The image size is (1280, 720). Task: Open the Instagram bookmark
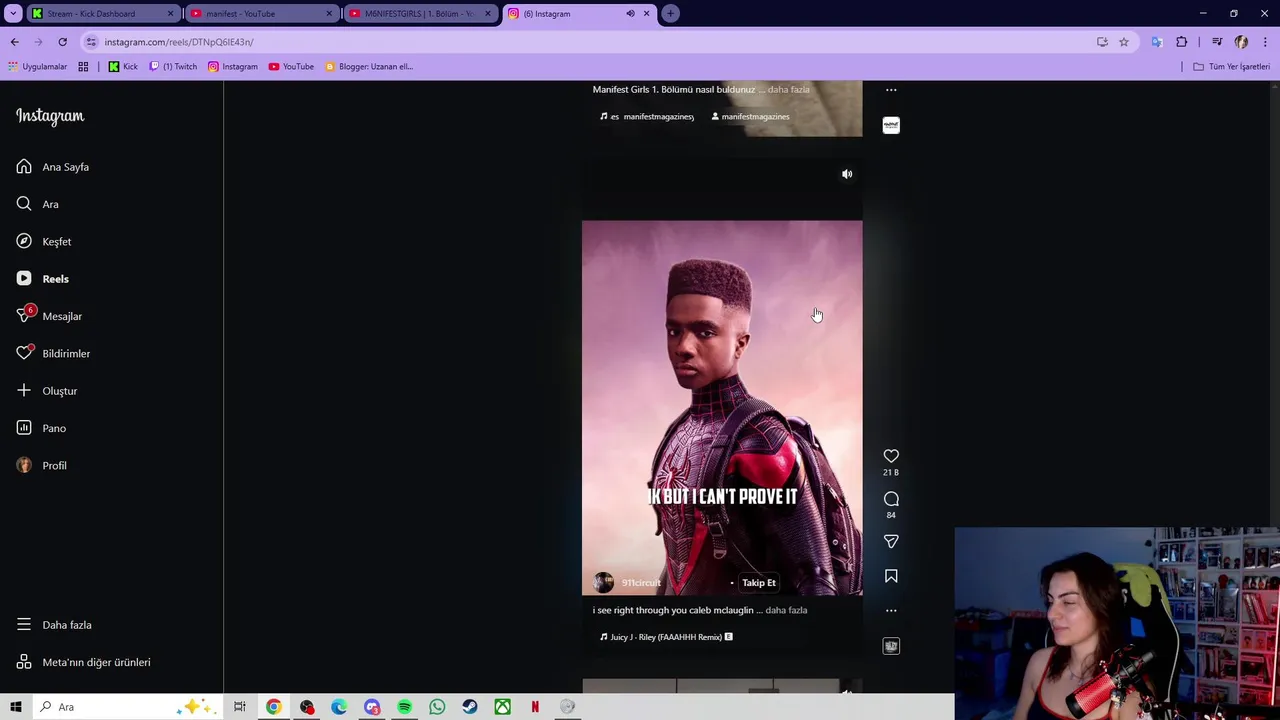coord(232,67)
